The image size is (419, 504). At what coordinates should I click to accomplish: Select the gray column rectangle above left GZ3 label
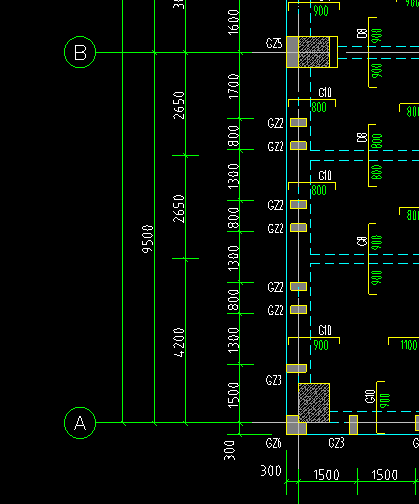pos(297,368)
